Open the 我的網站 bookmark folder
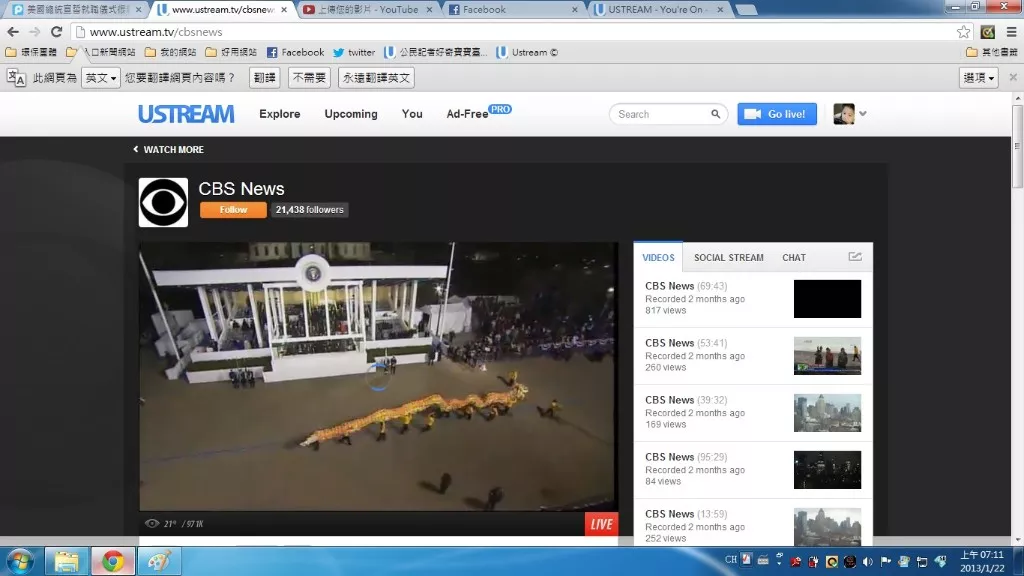Screen dimensions: 1024x576 170,52
